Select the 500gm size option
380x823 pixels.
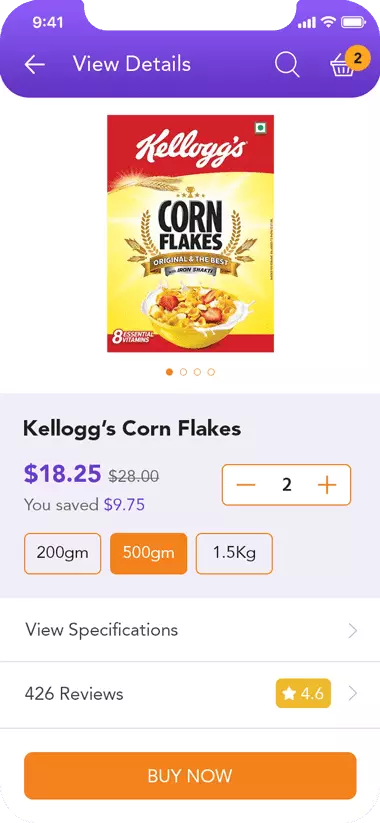tap(149, 553)
